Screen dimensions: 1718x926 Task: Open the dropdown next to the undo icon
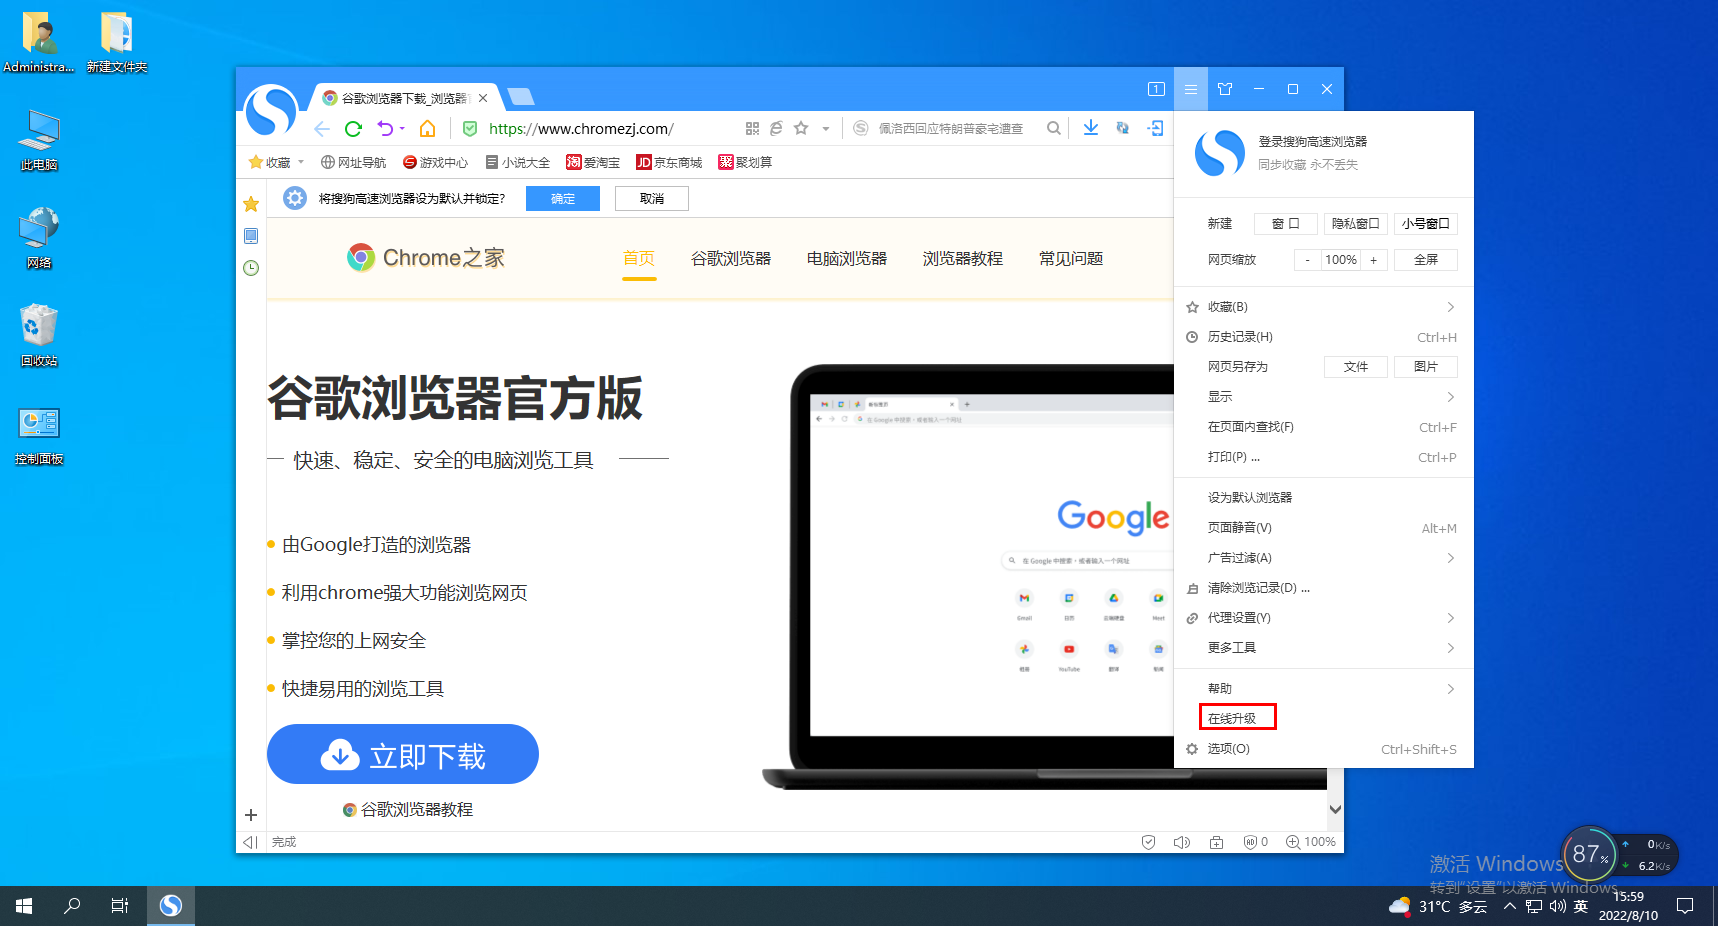[x=402, y=129]
